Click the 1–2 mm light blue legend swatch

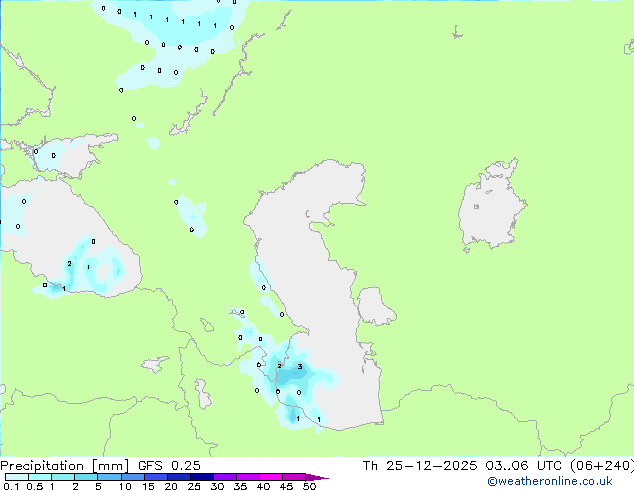click(63, 477)
